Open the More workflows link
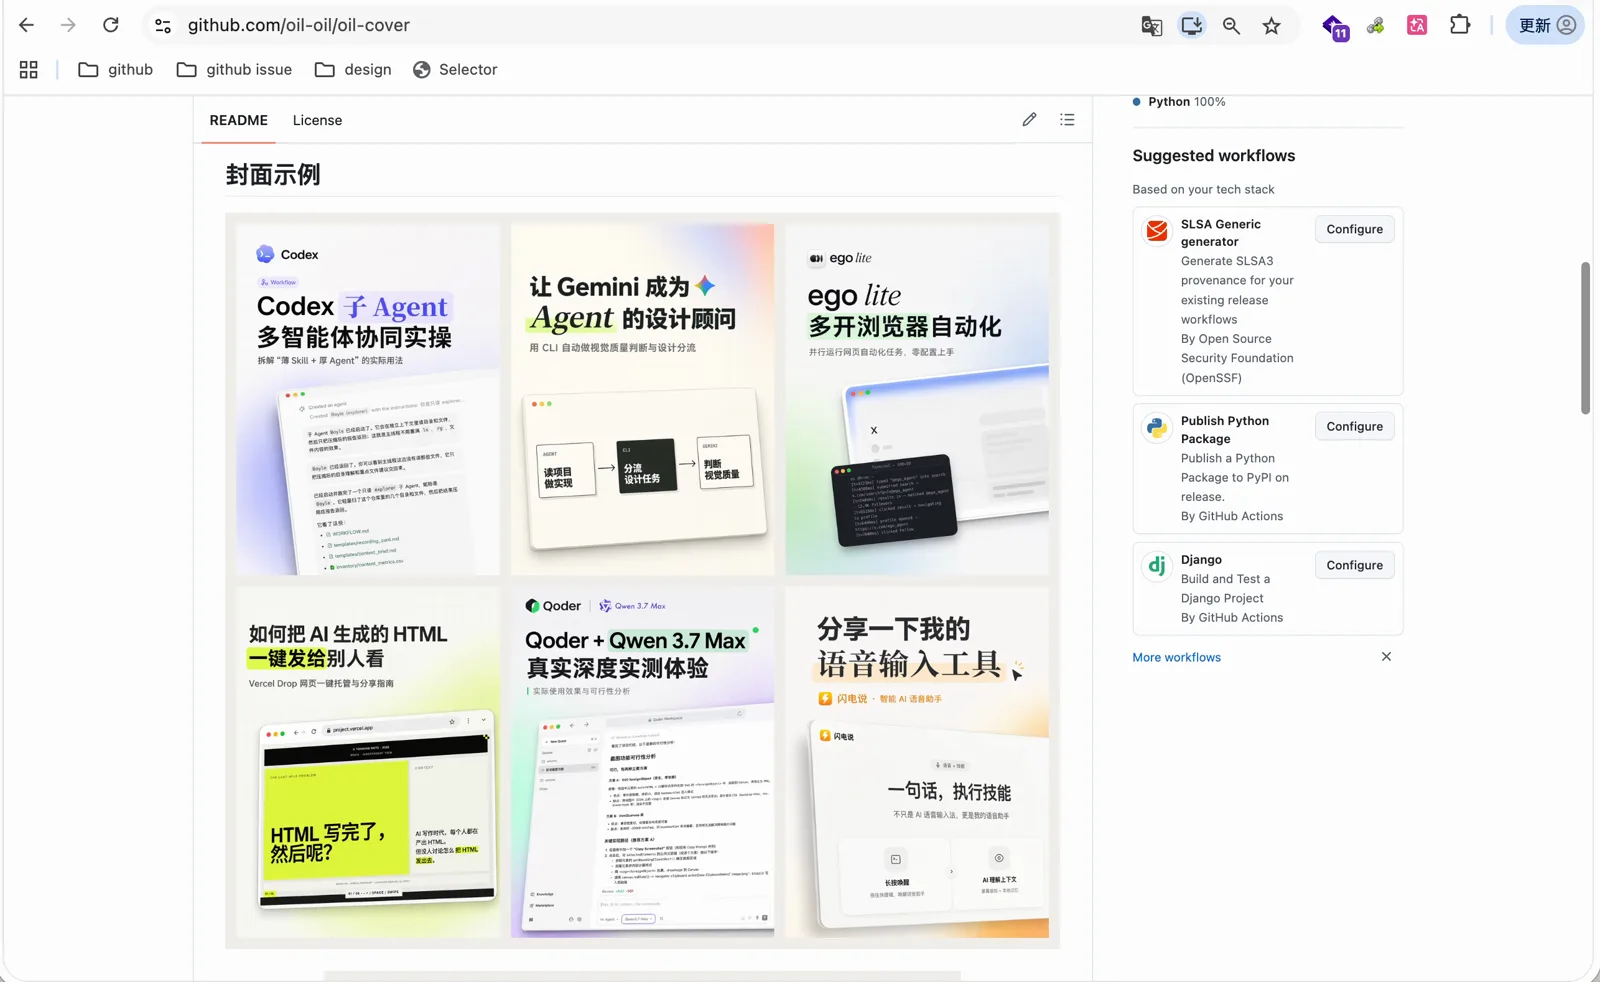The image size is (1600, 982). tap(1176, 657)
